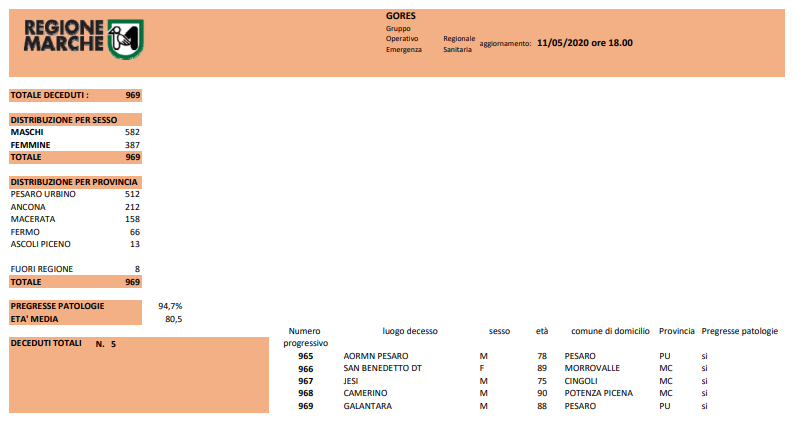Click the province 'MC' in row 967
Screen dimensions: 795x438
(666, 381)
